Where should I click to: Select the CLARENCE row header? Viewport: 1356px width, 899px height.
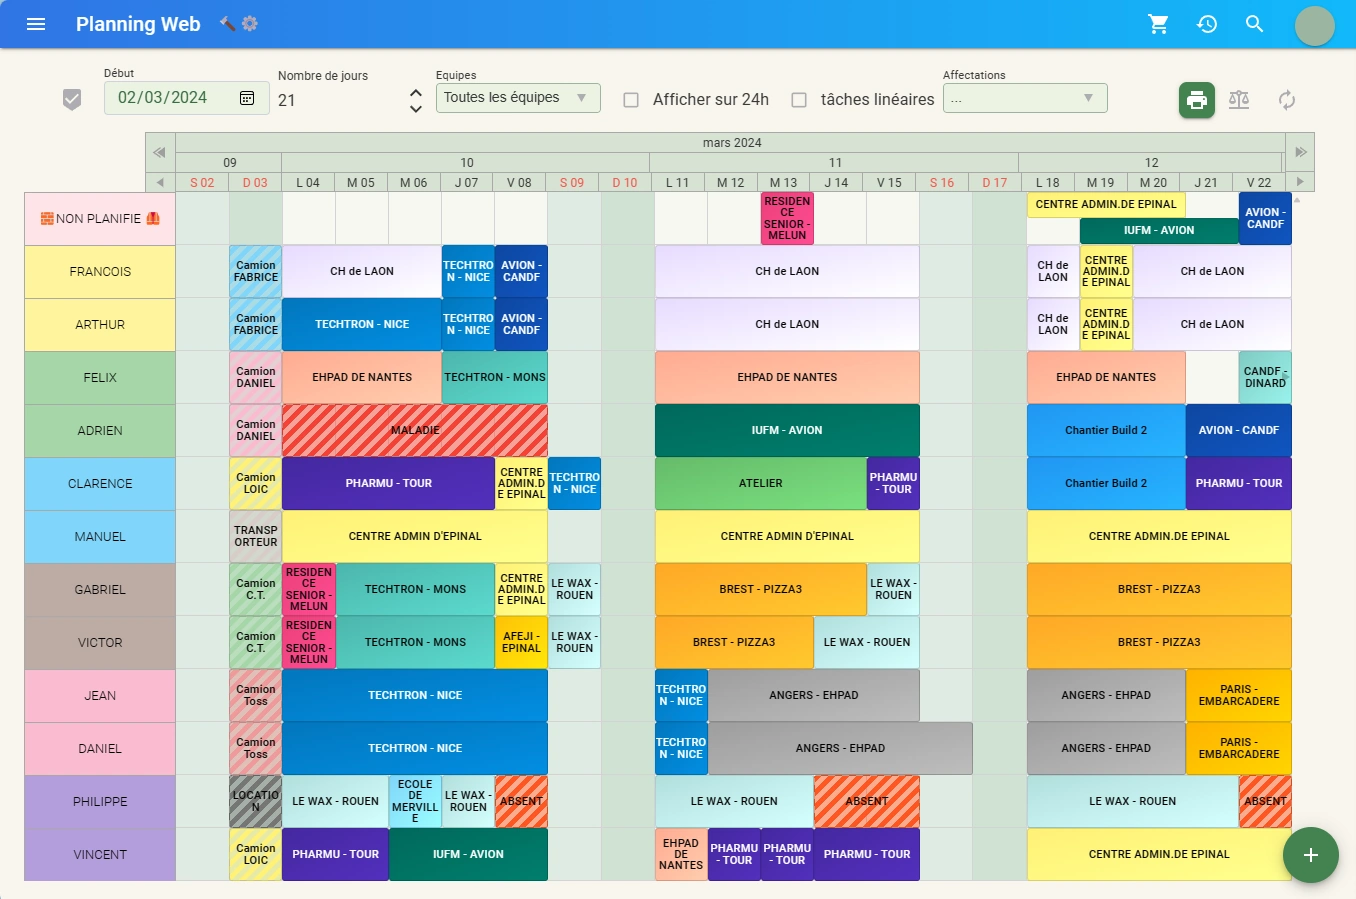point(100,484)
